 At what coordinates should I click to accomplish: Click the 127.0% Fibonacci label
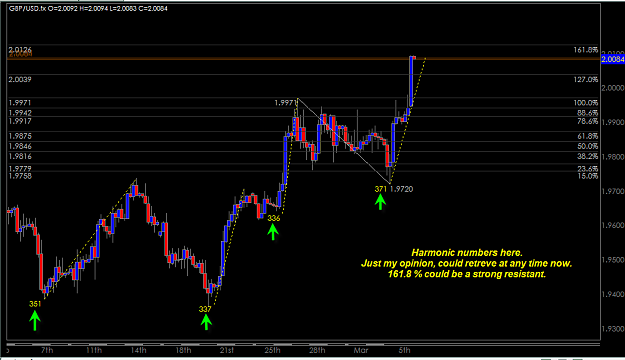coord(586,80)
